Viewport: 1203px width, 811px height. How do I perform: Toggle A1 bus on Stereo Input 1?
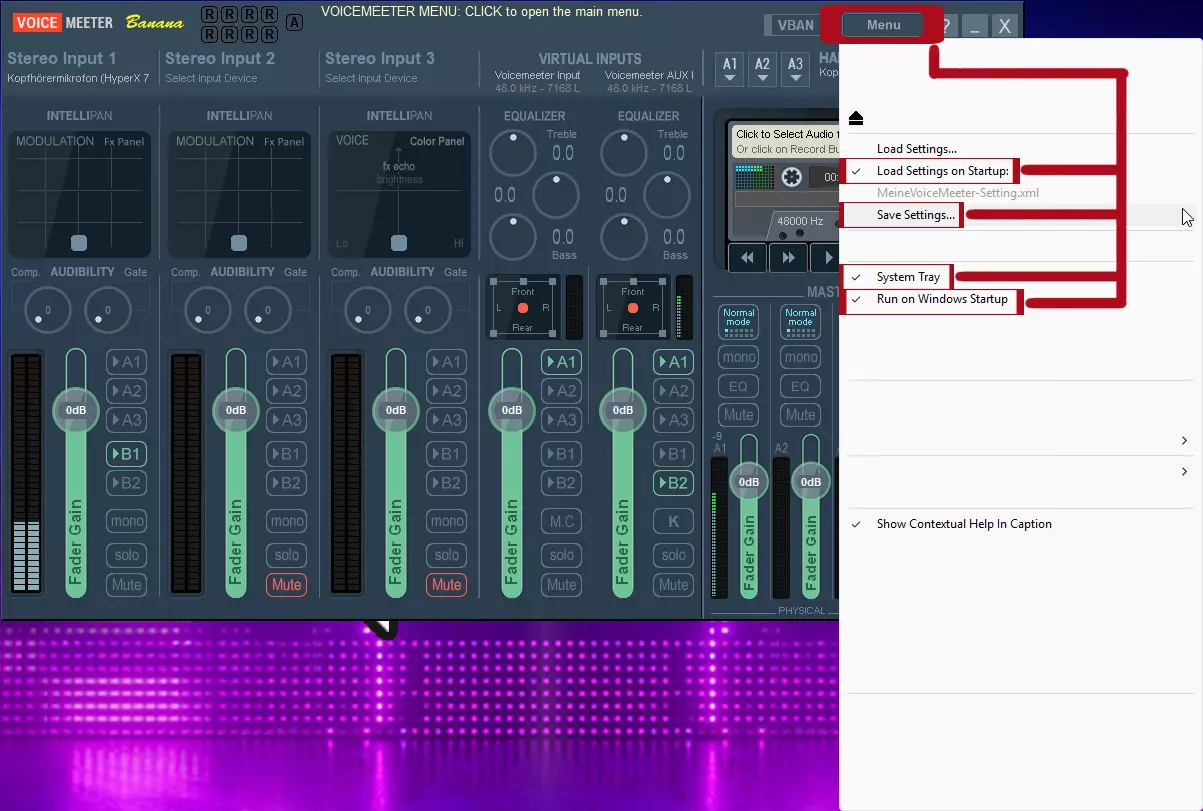(x=127, y=362)
